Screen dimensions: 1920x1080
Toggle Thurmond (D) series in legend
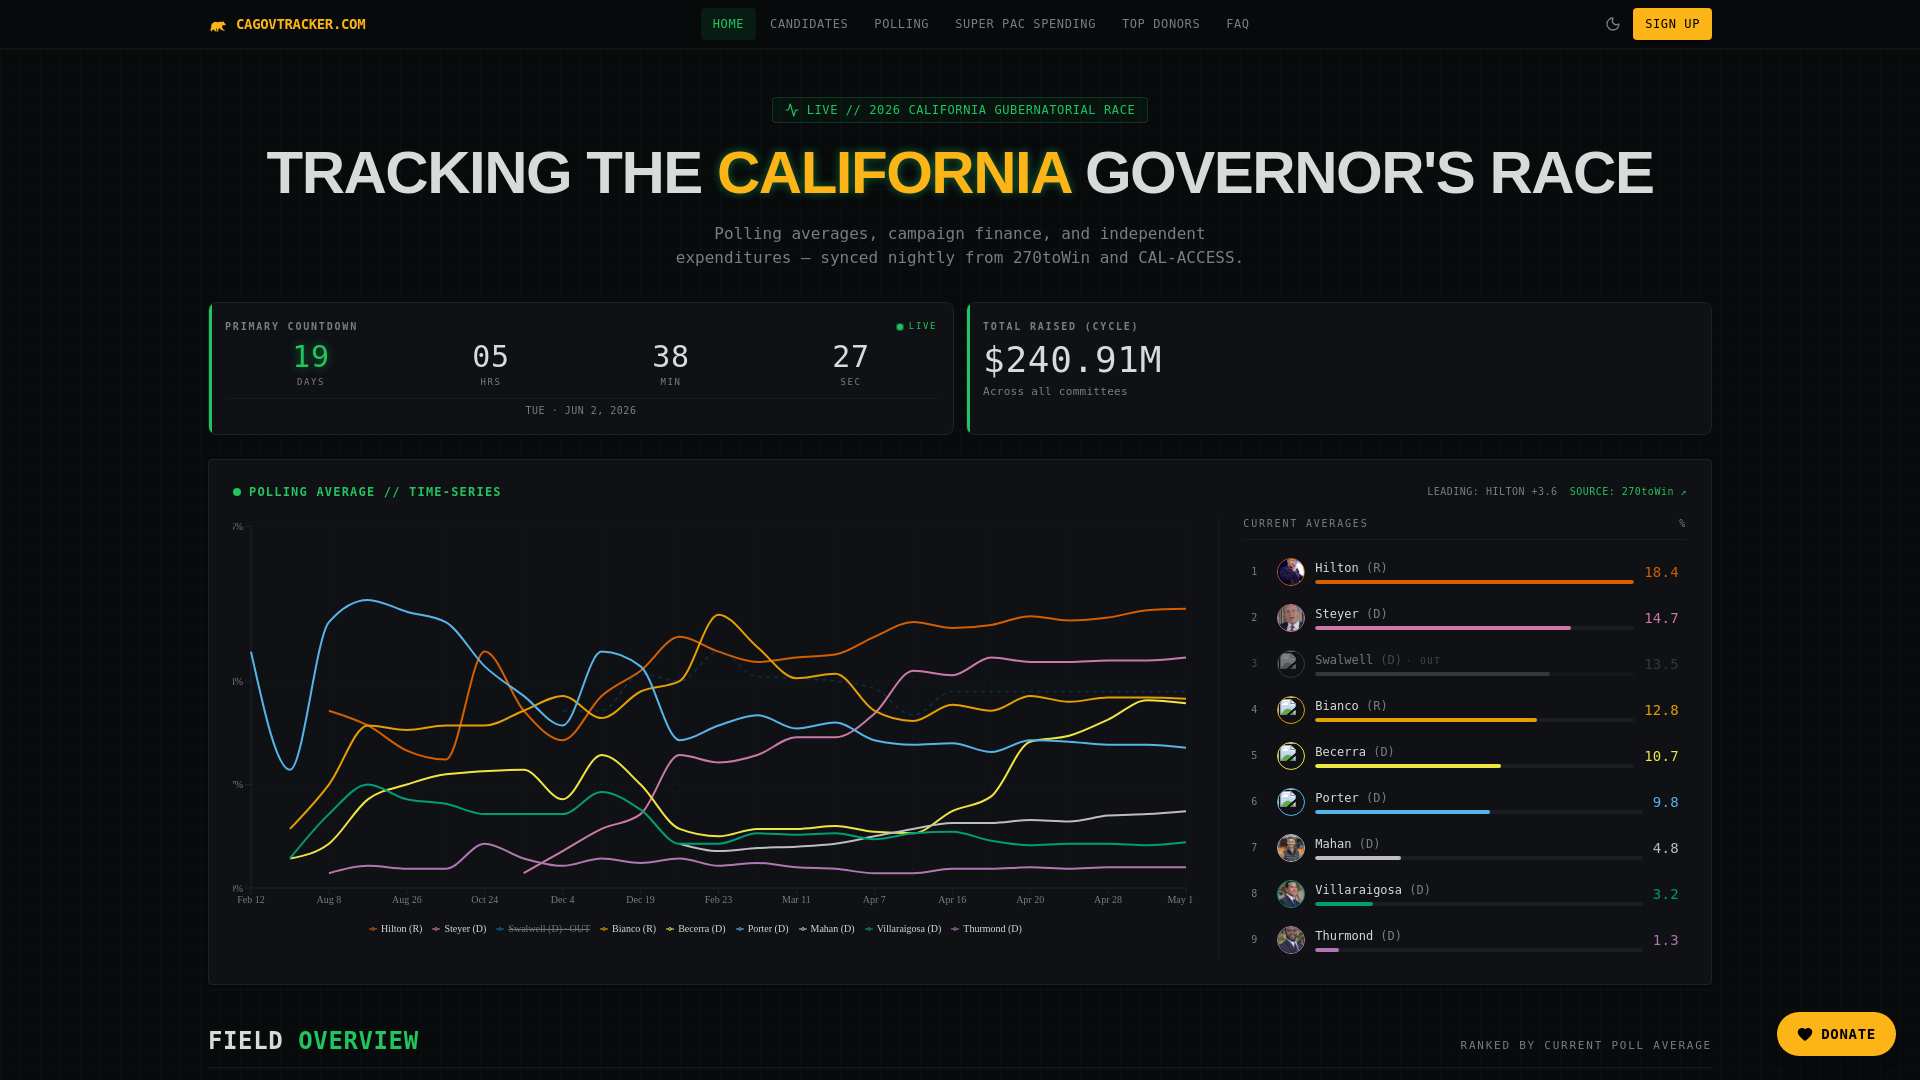click(986, 929)
